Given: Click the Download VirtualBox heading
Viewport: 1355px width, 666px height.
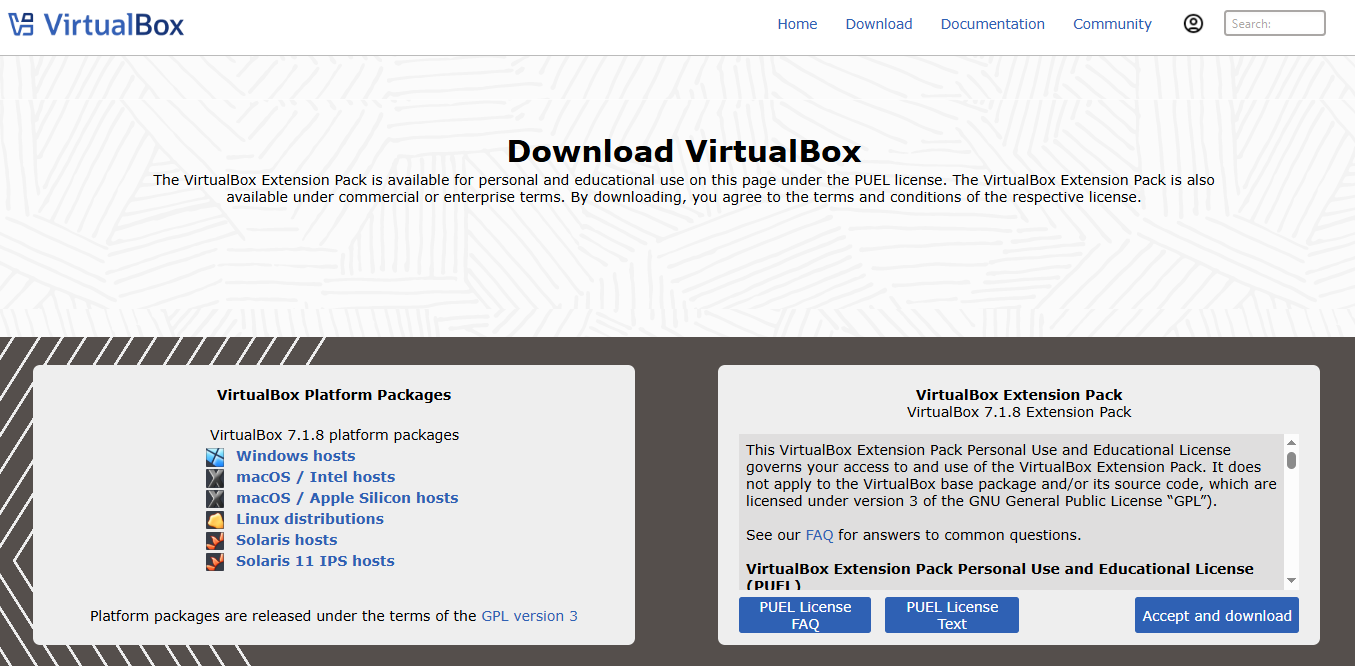Looking at the screenshot, I should pyautogui.click(x=684, y=151).
